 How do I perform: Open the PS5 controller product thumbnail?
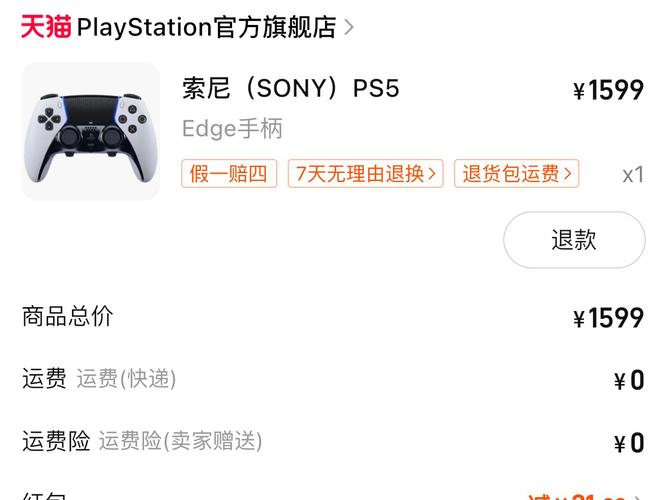[90, 131]
